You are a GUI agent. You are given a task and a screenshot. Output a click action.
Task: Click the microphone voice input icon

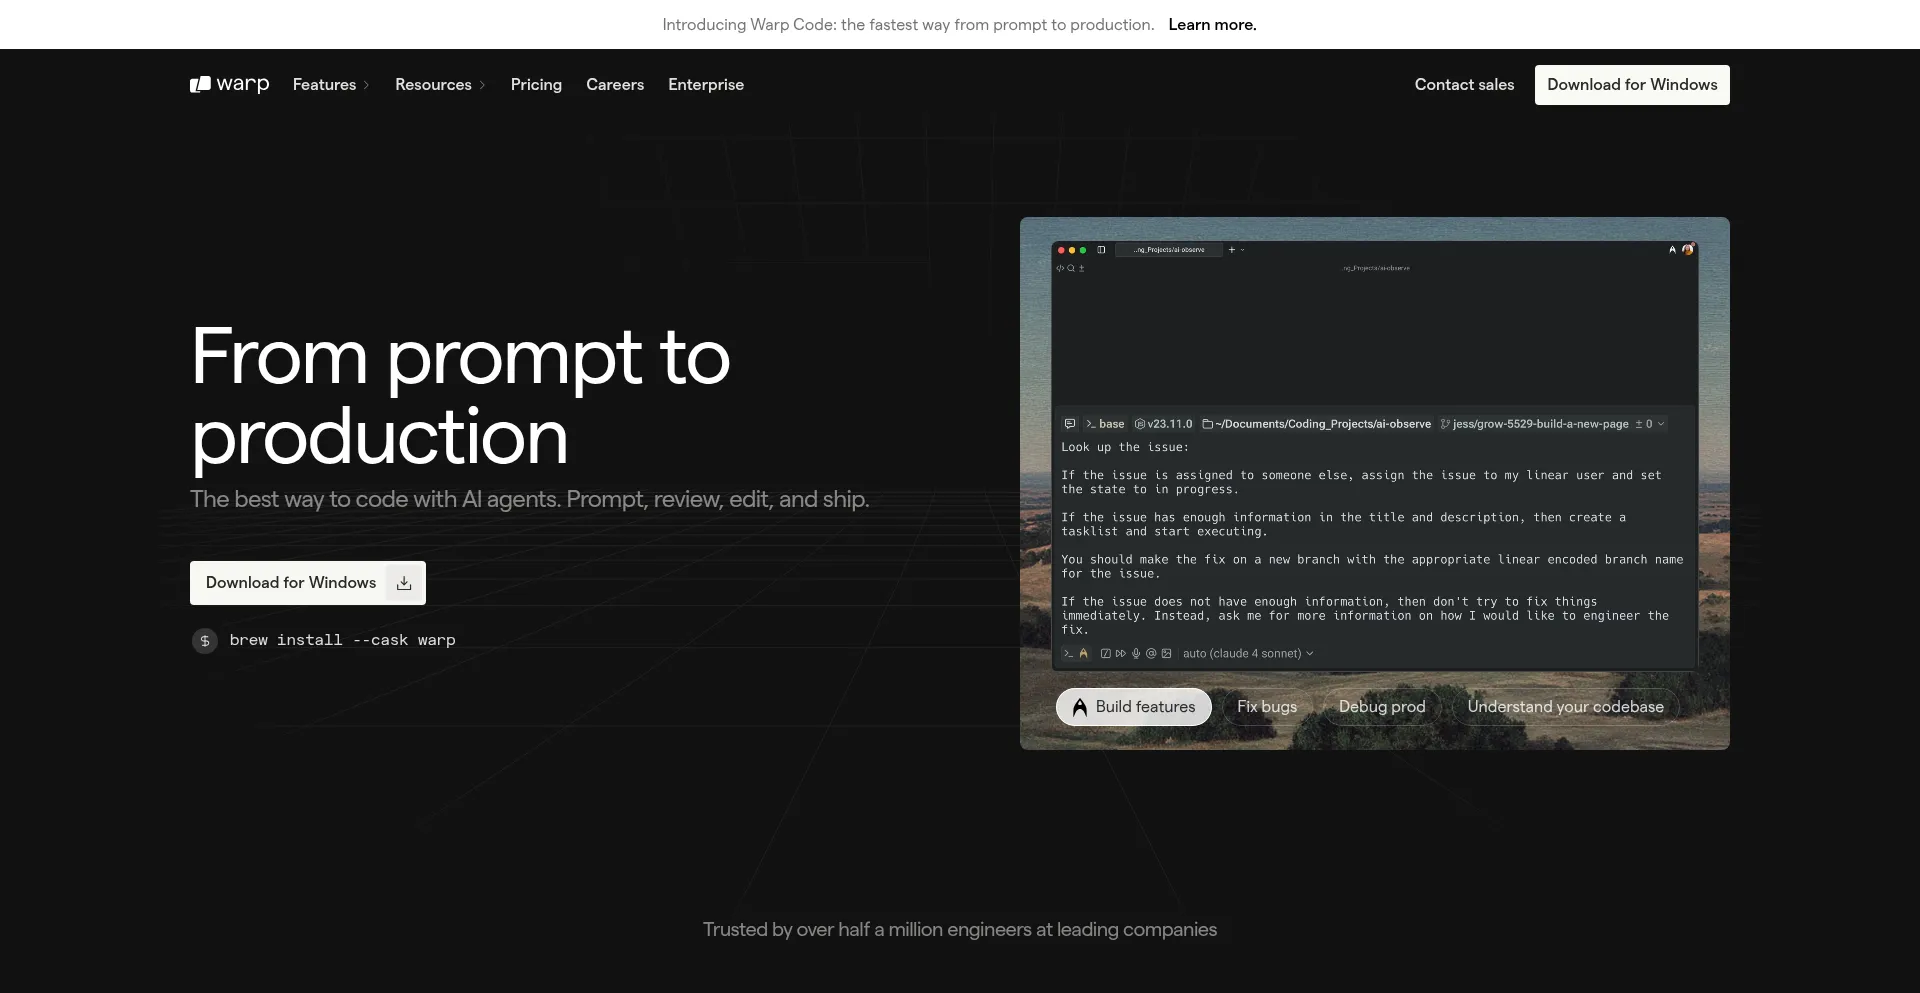1136,653
